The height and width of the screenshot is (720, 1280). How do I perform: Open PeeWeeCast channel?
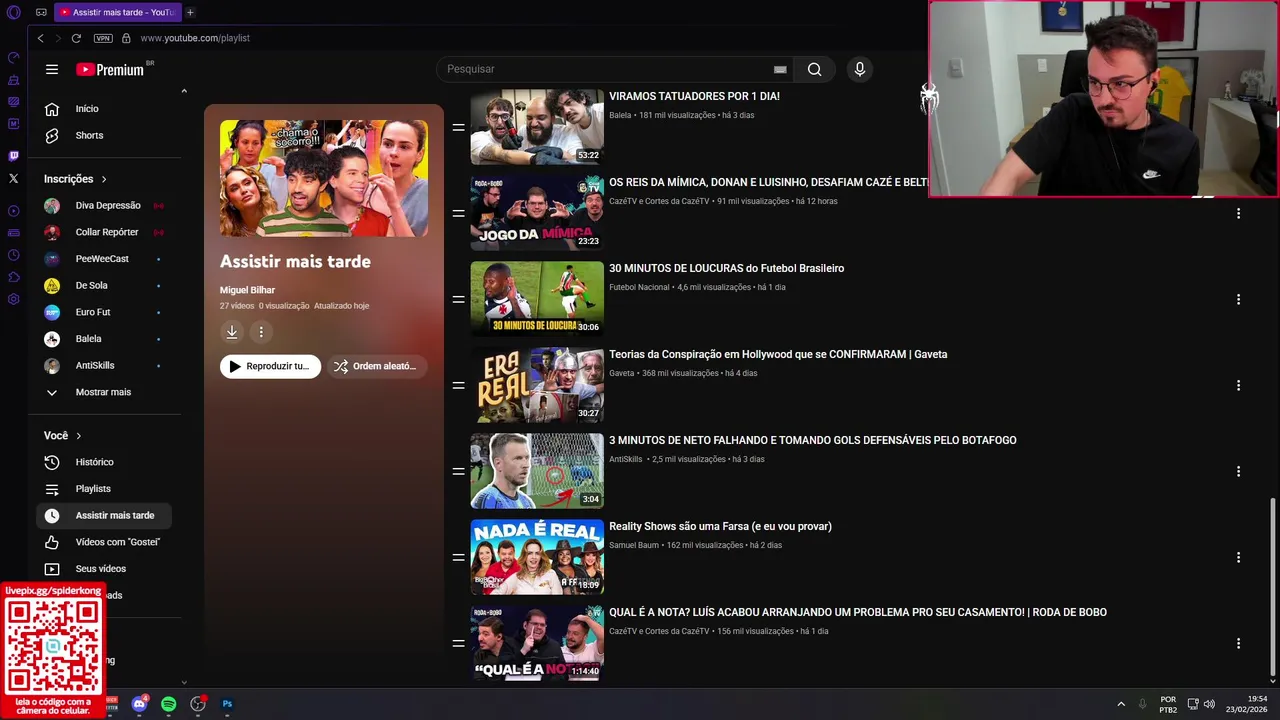point(104,259)
